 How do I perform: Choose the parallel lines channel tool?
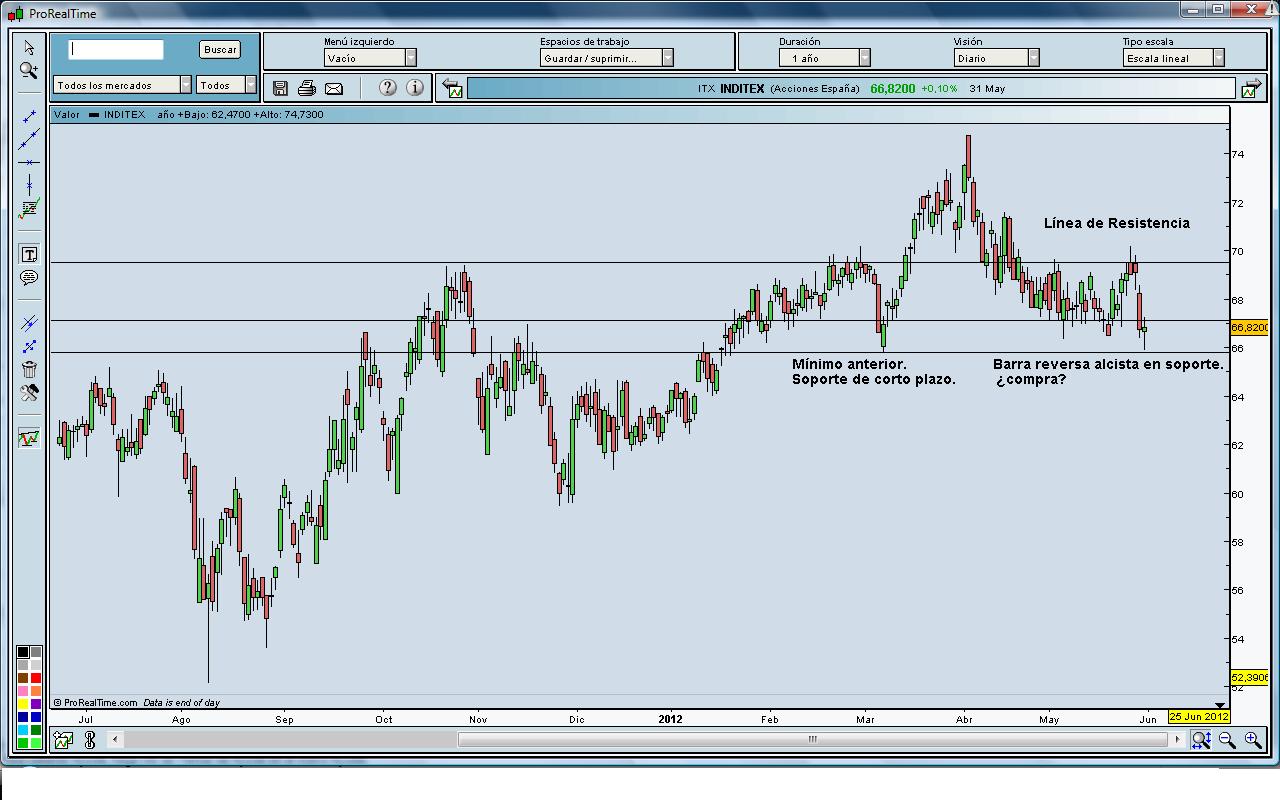click(29, 323)
